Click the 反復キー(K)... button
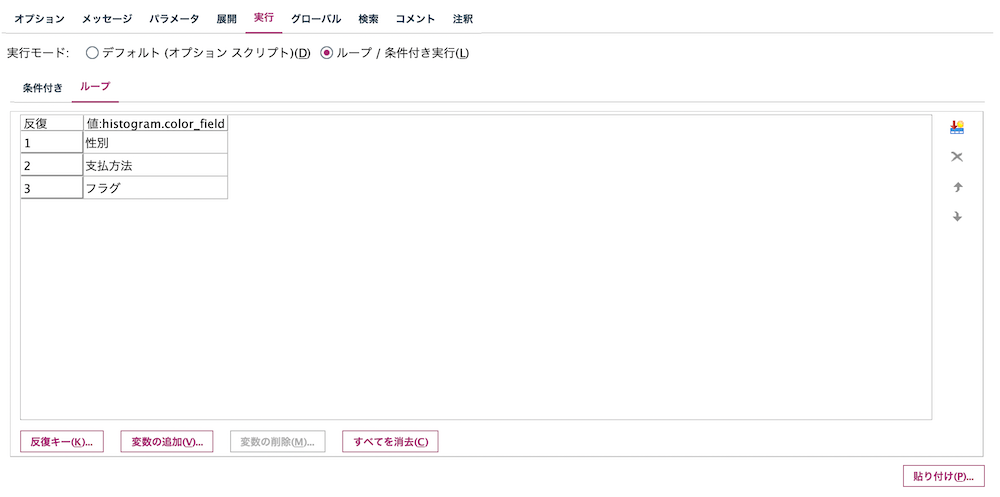 click(x=62, y=441)
